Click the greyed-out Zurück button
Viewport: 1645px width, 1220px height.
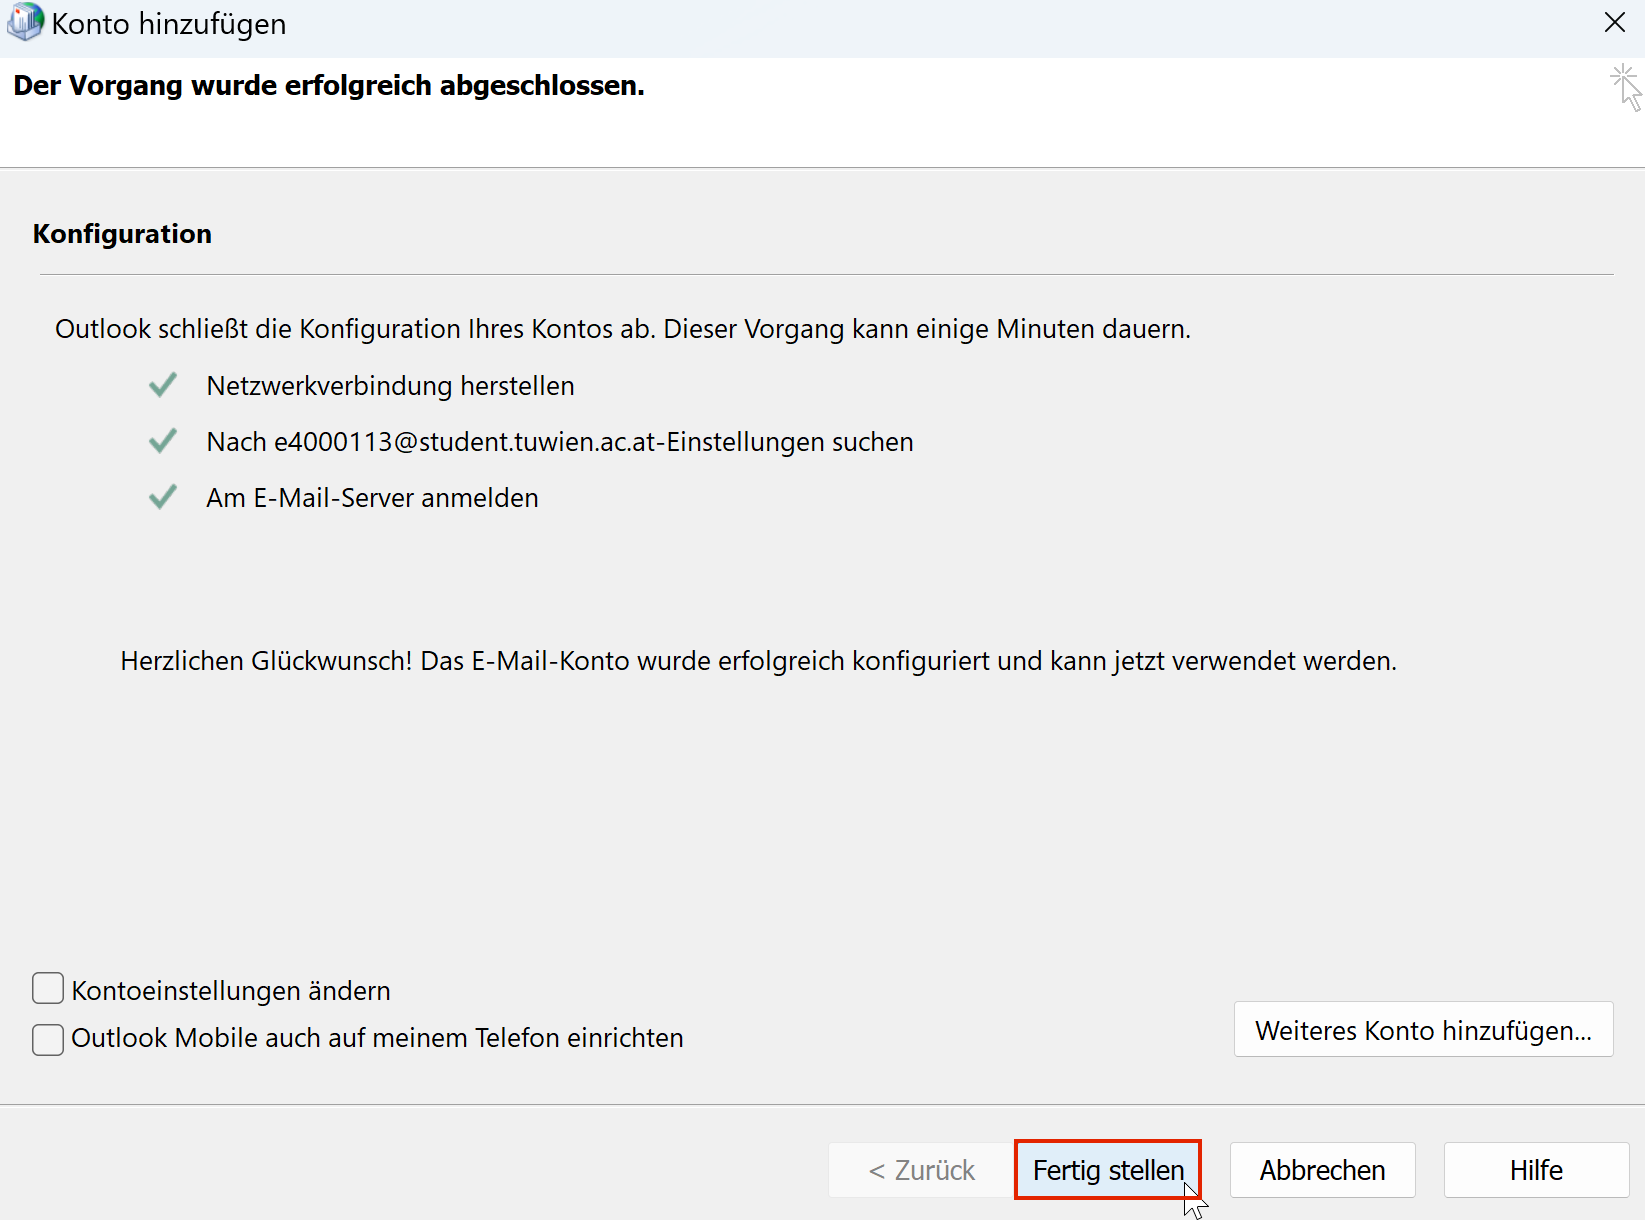coord(921,1169)
